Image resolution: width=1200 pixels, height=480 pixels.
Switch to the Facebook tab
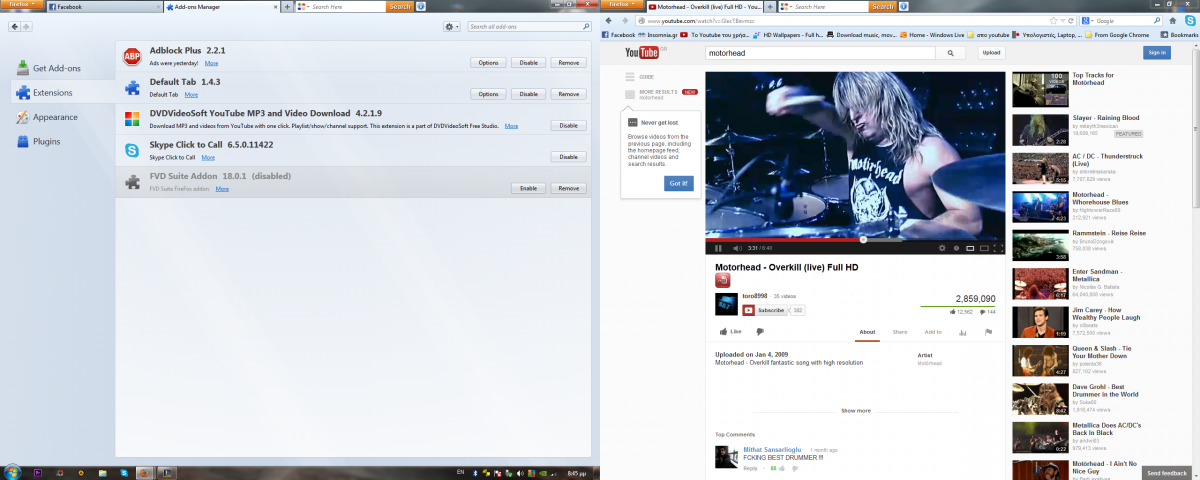click(103, 7)
